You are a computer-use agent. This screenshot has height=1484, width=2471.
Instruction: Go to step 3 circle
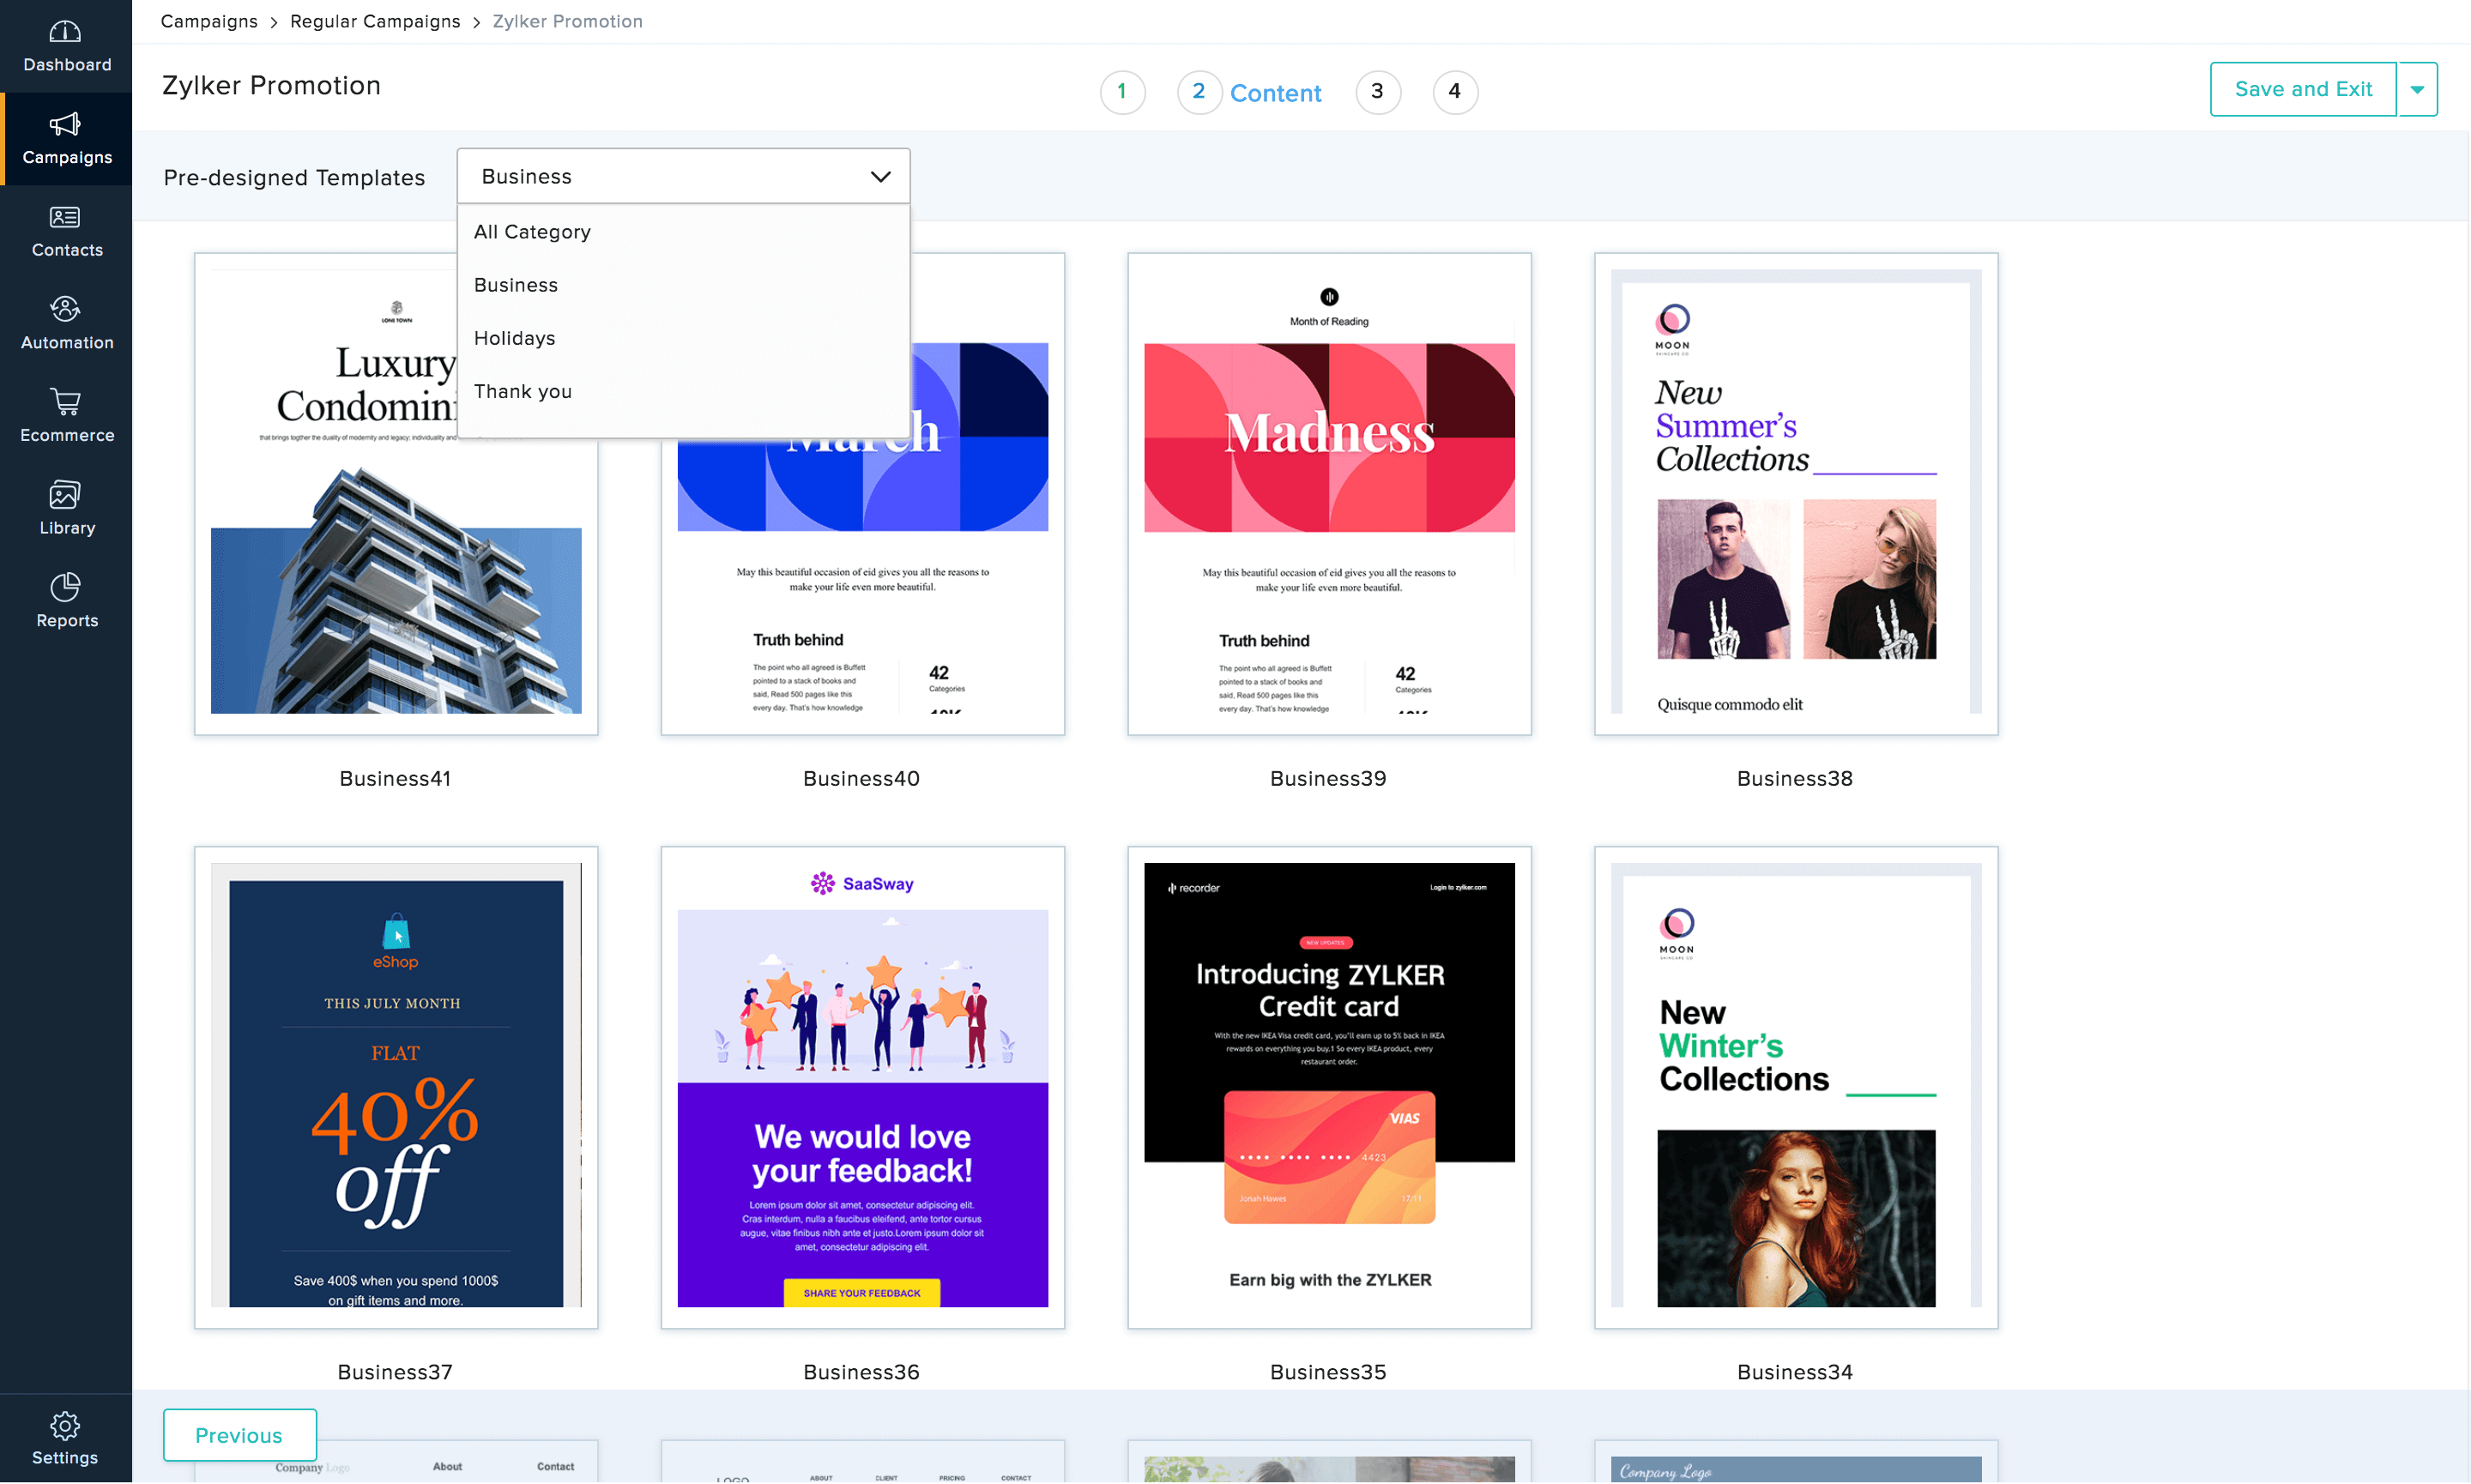1377,92
